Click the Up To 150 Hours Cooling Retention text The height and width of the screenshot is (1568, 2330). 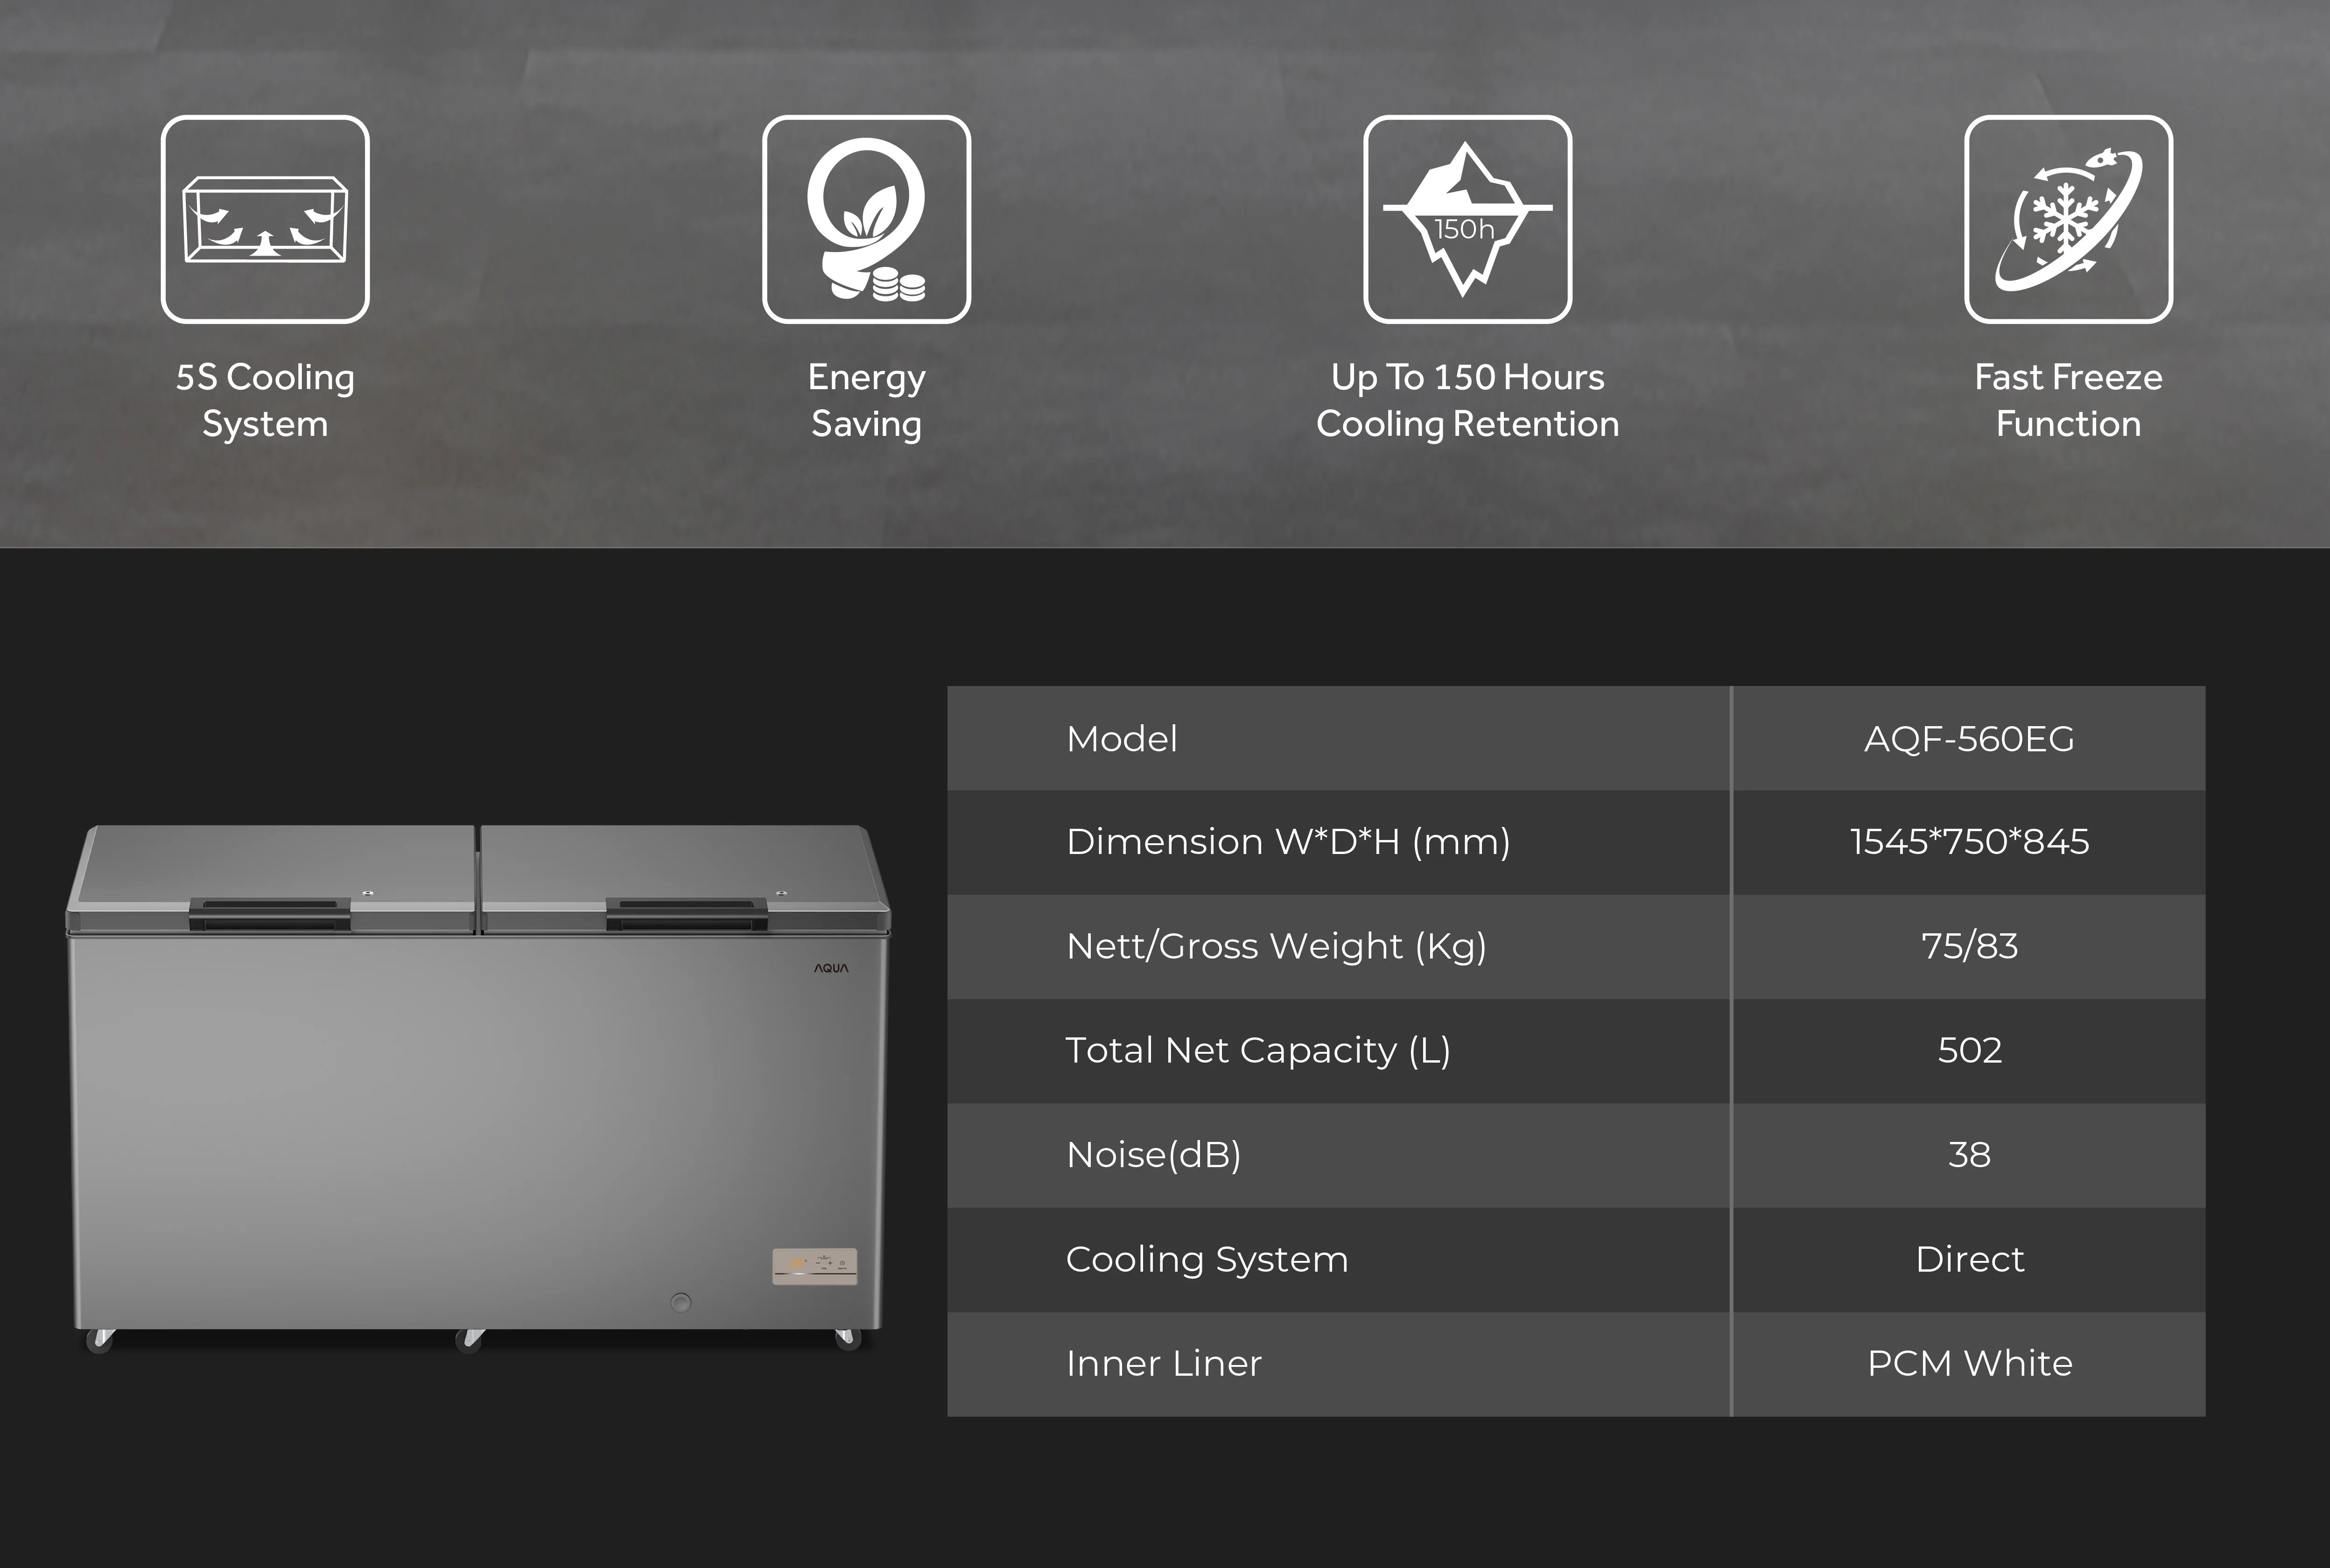pos(1467,400)
